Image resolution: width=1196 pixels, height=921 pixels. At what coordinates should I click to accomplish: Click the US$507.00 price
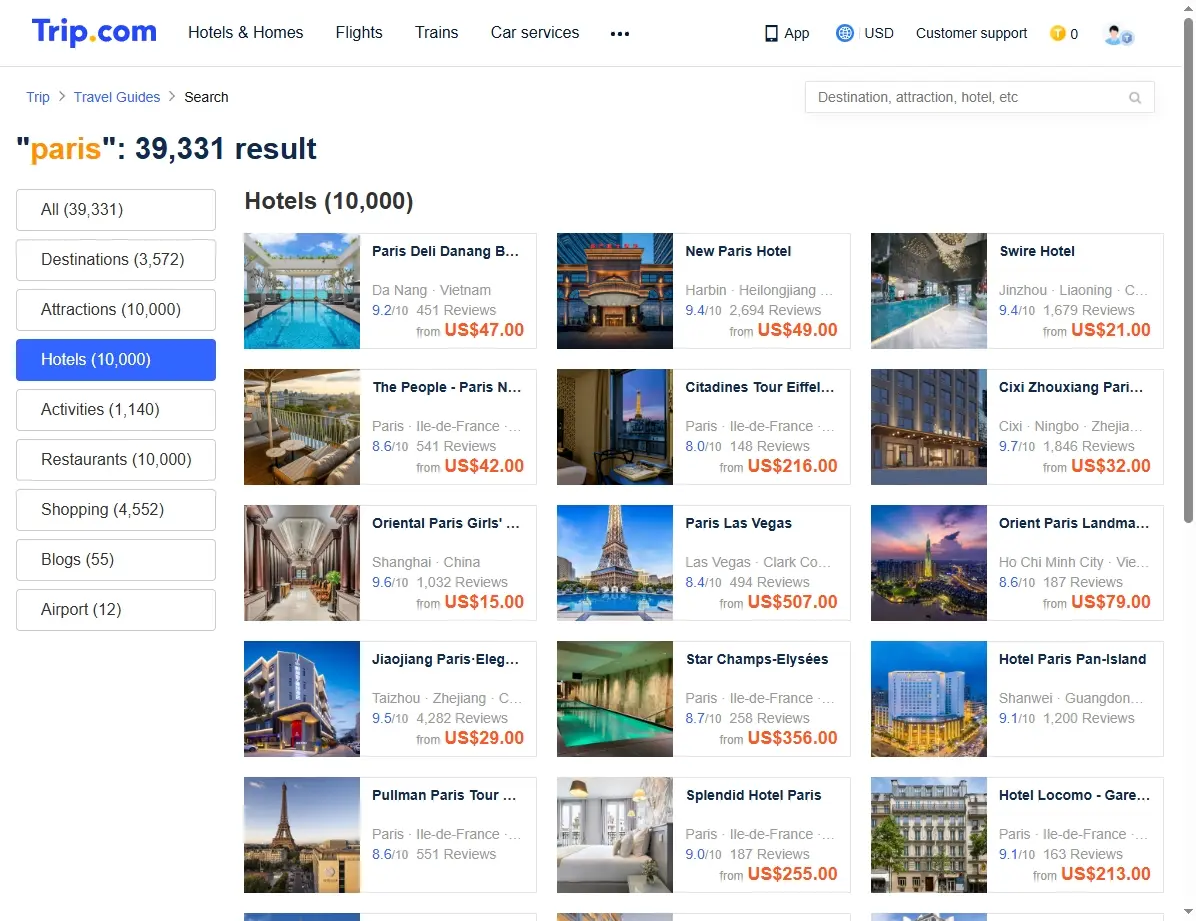click(x=793, y=601)
